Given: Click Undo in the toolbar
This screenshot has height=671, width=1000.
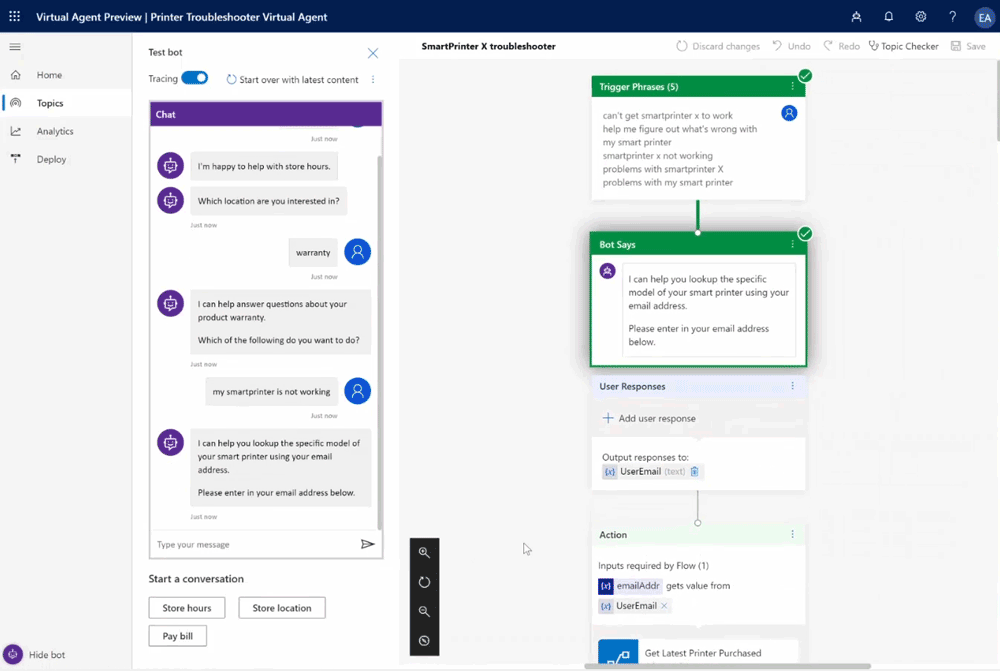Looking at the screenshot, I should coord(791,47).
